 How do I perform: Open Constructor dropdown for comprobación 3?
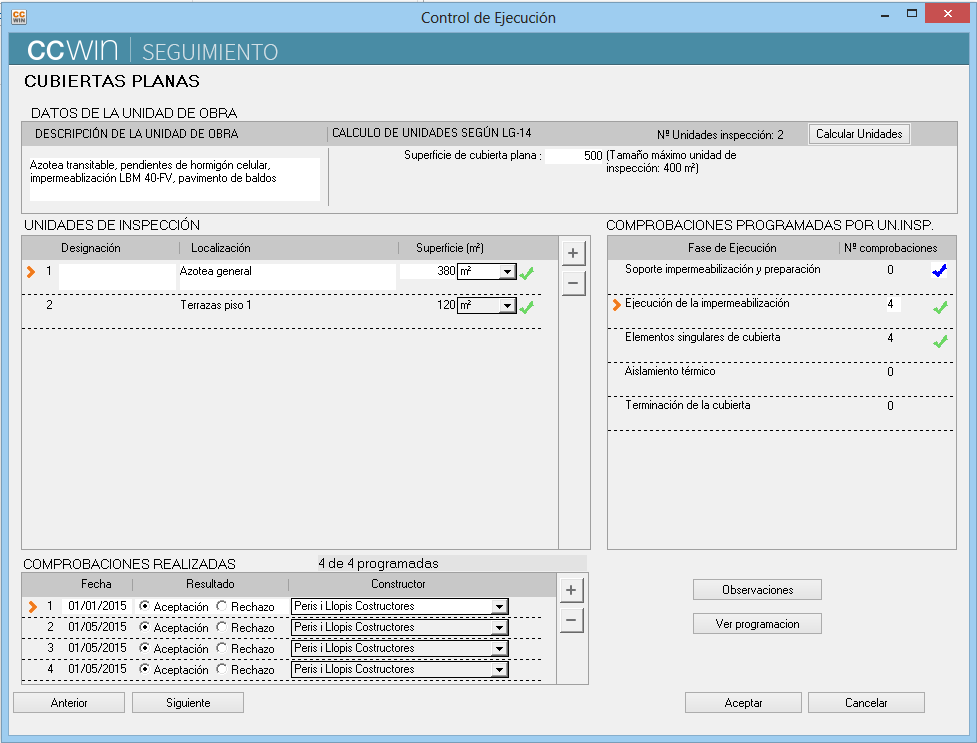tap(499, 649)
